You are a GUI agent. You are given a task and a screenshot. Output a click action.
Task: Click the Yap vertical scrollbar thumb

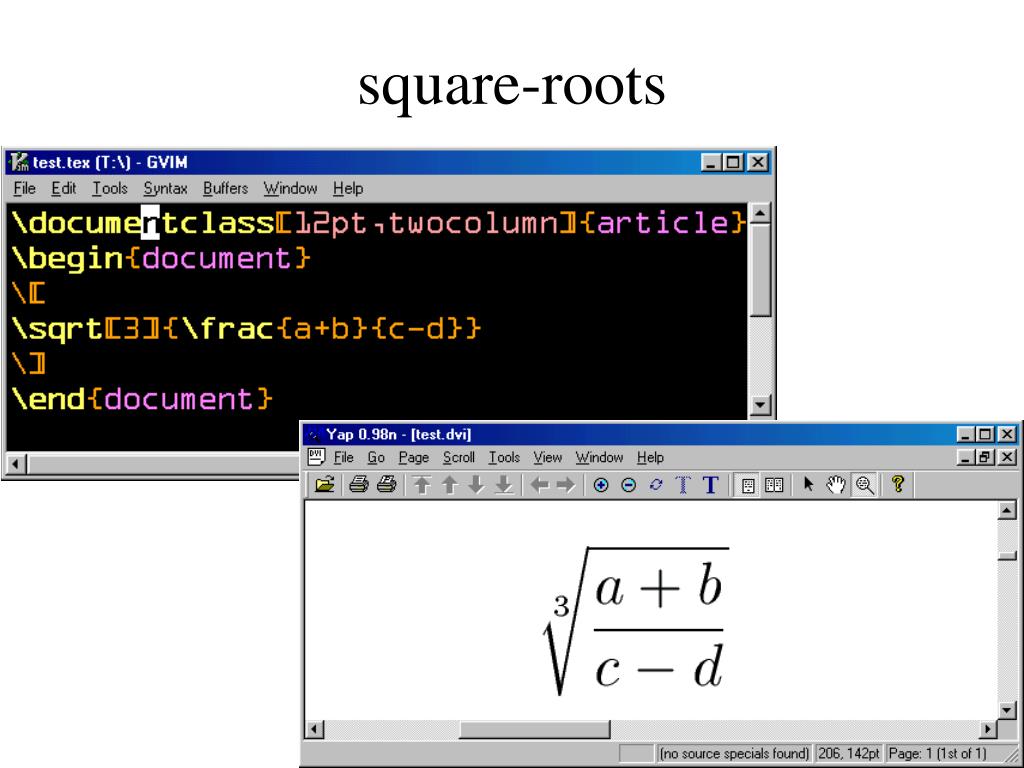1008,556
